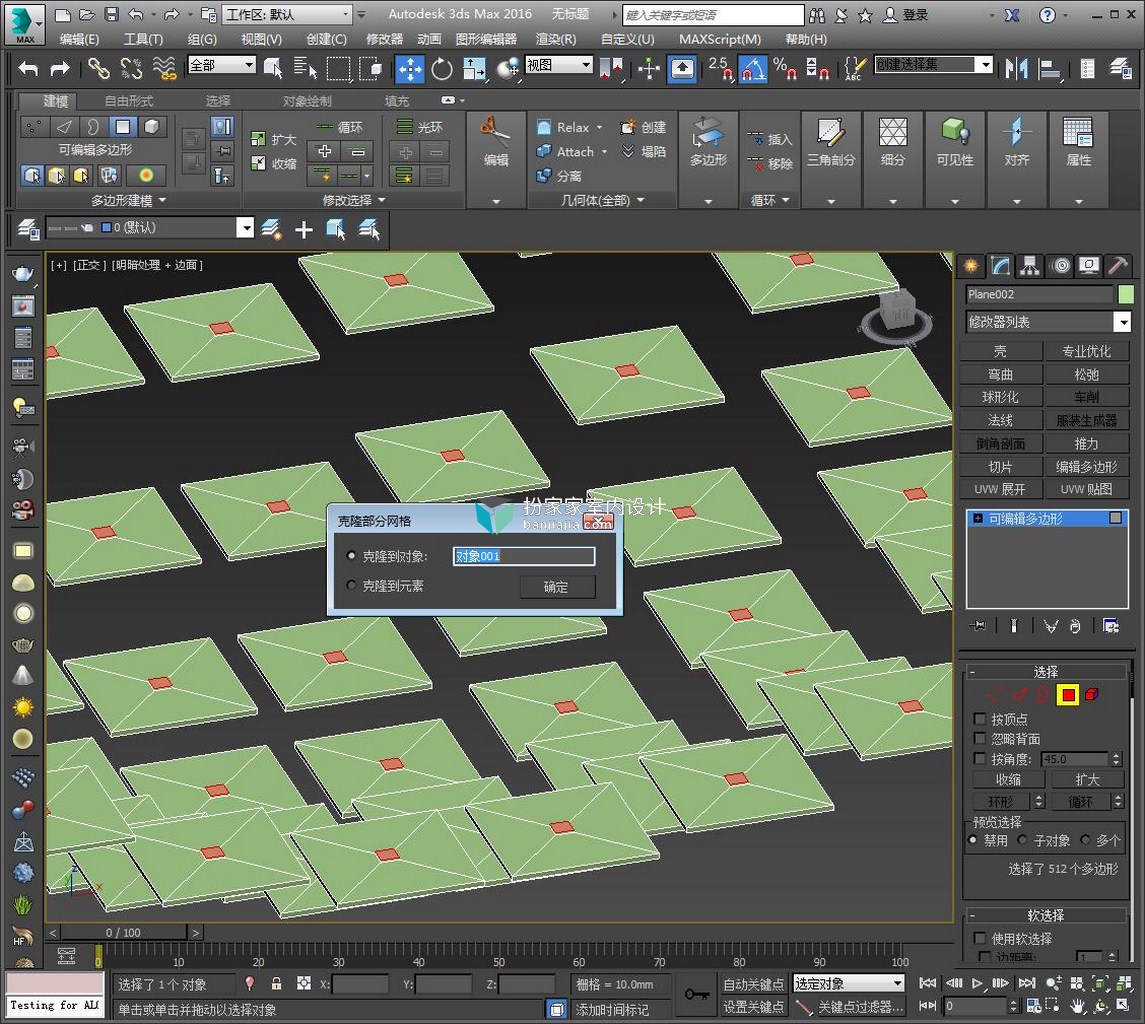Click Play Animation button
Viewport: 1145px width, 1024px height.
tap(977, 983)
